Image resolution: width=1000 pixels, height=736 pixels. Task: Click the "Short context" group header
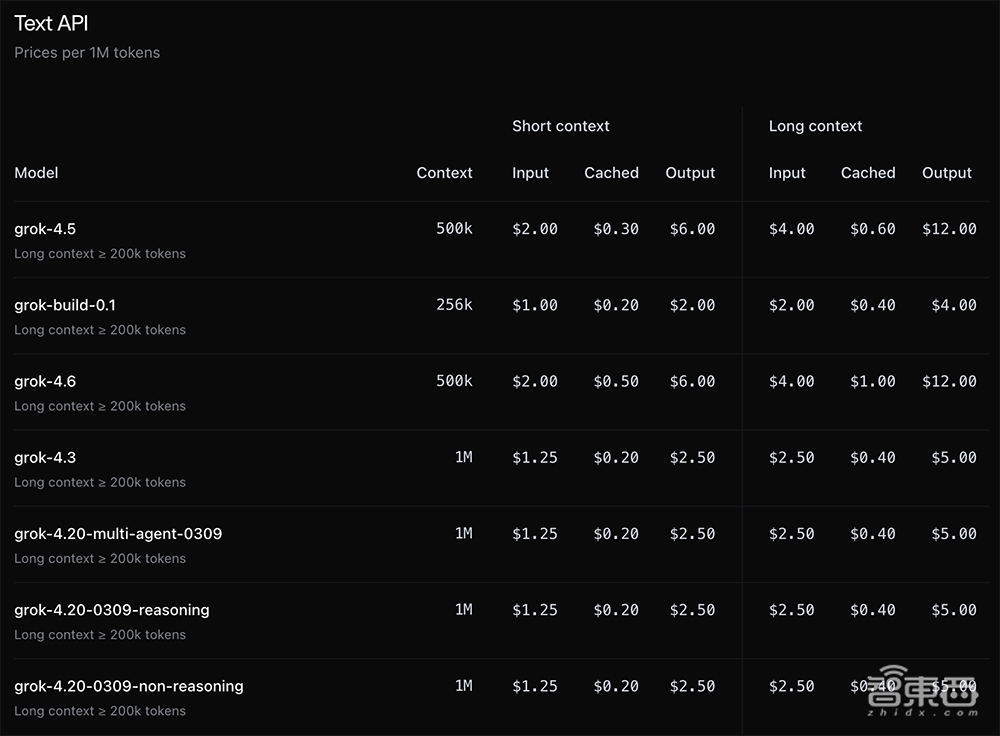click(561, 126)
